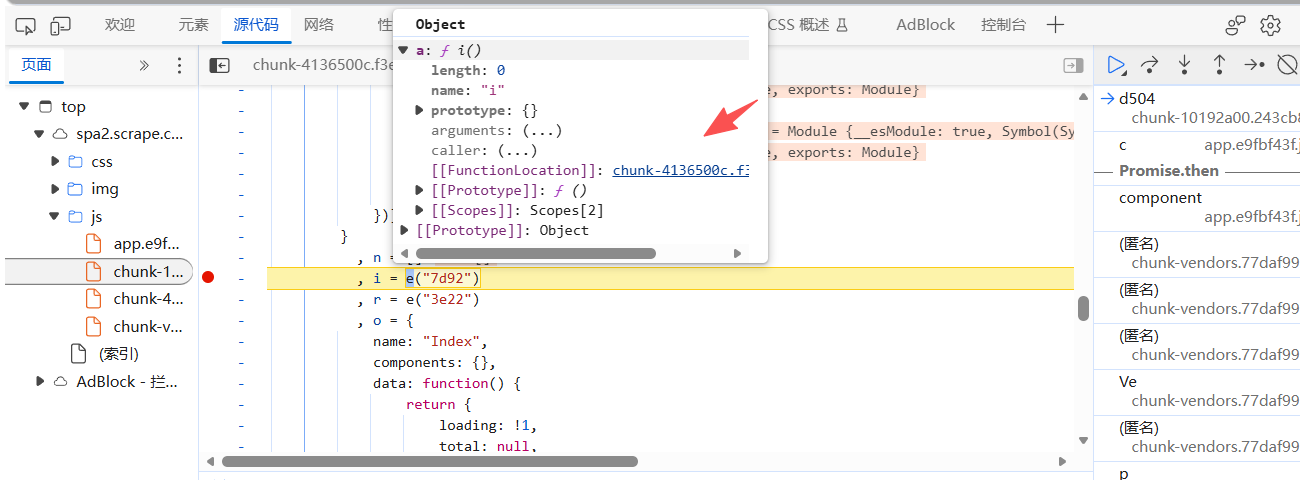Click editor scrollbar up arrow

[1083, 97]
